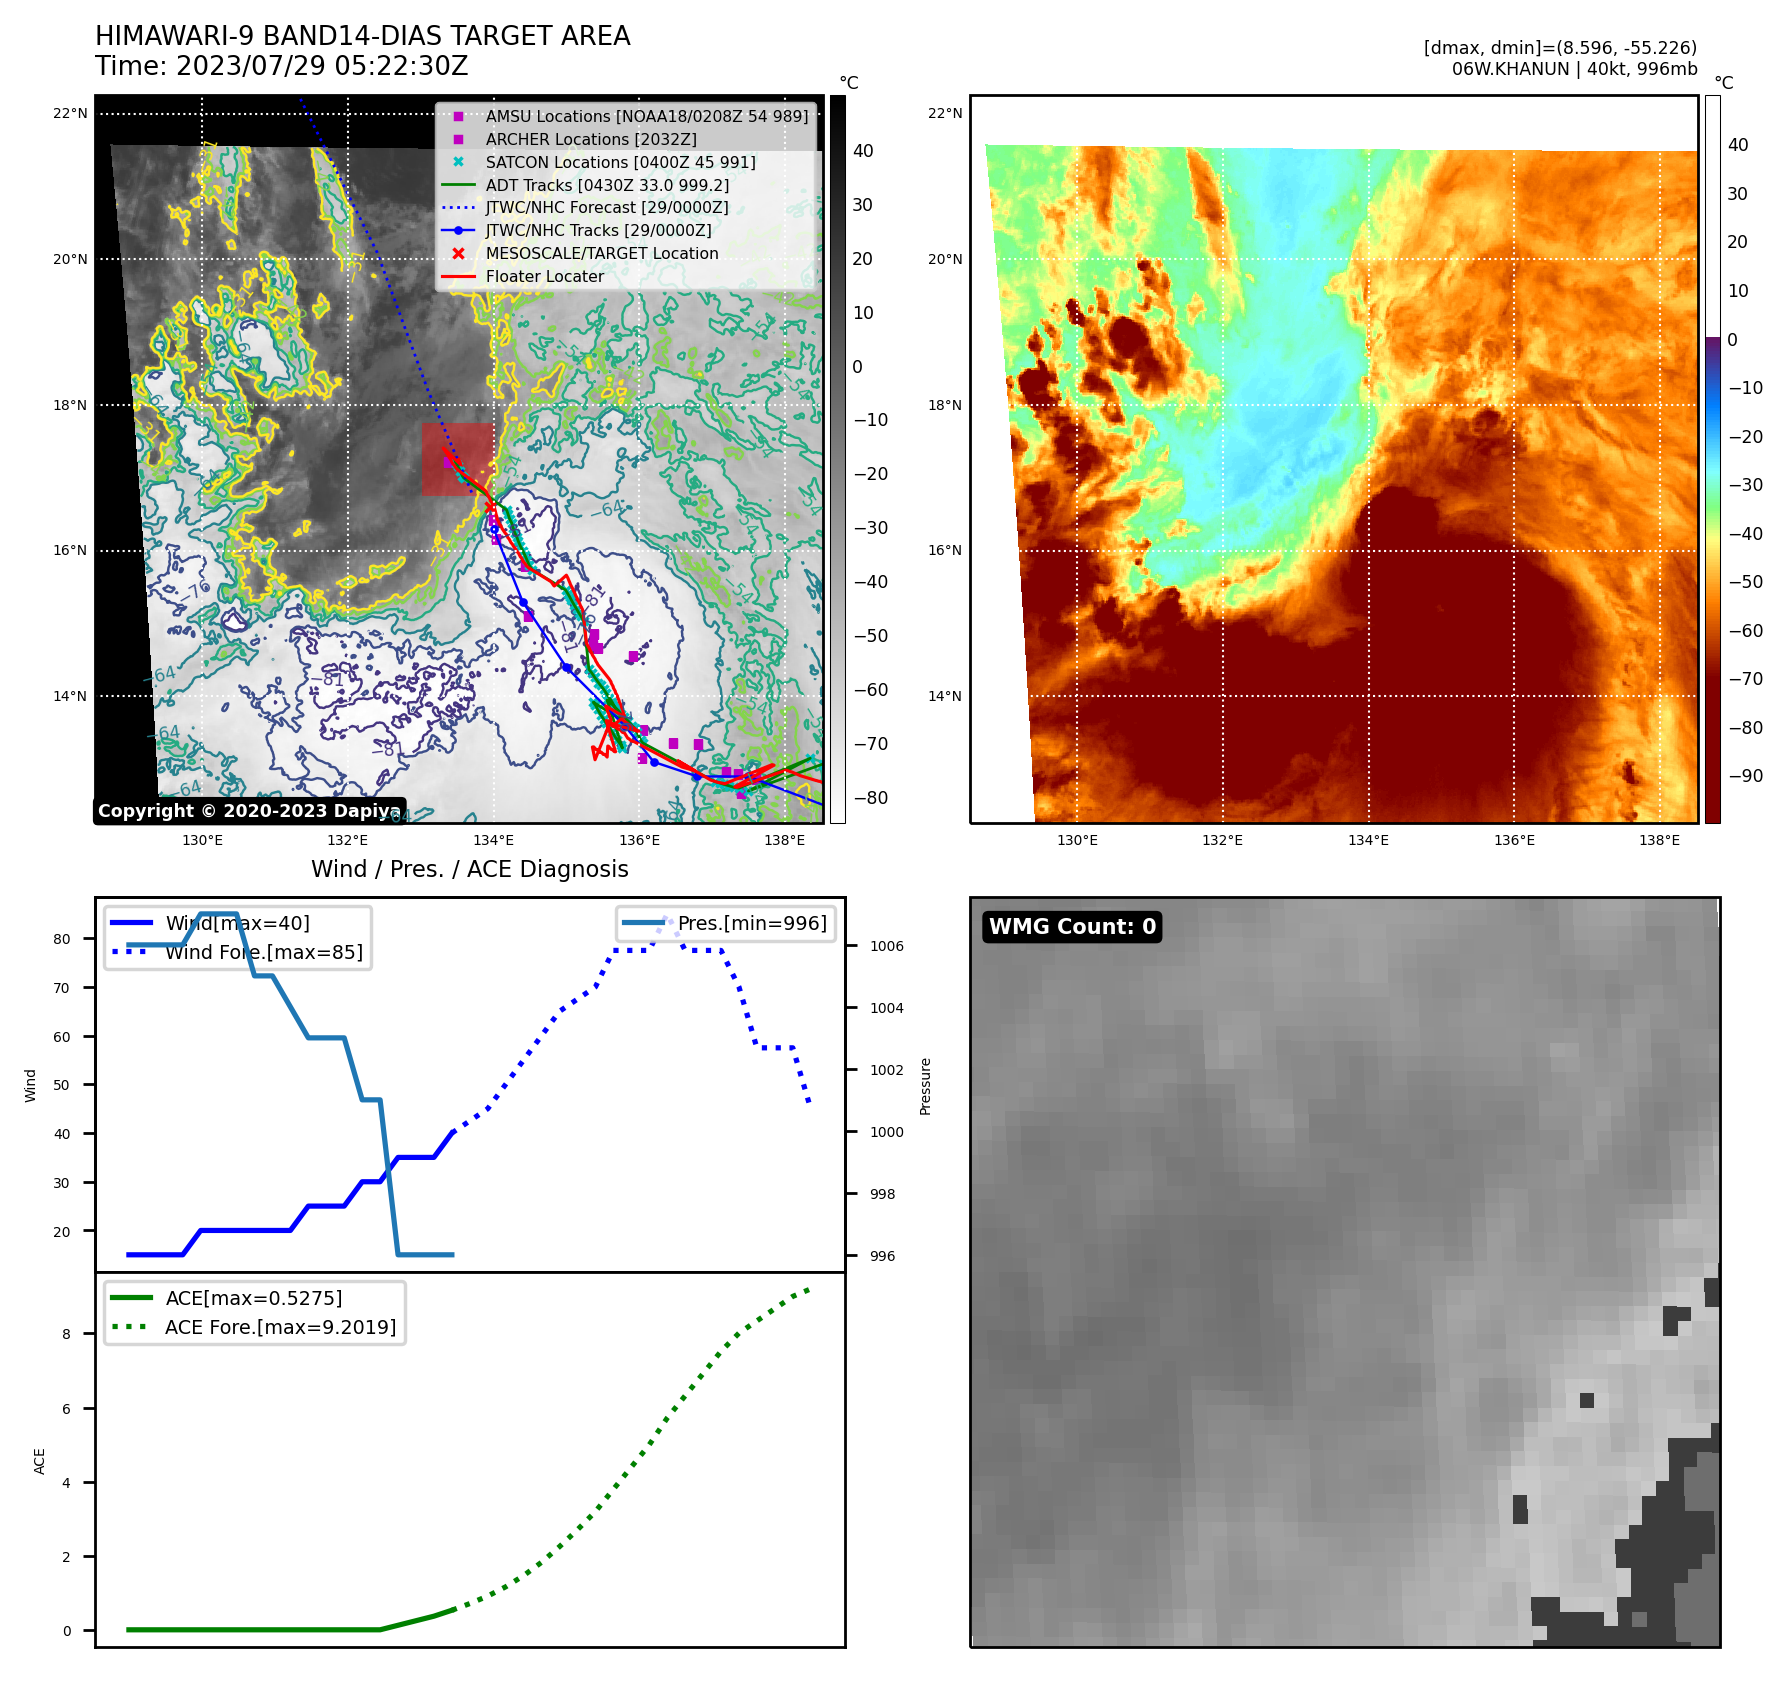Click the grayscale temperature colorbar beside left map

838,460
